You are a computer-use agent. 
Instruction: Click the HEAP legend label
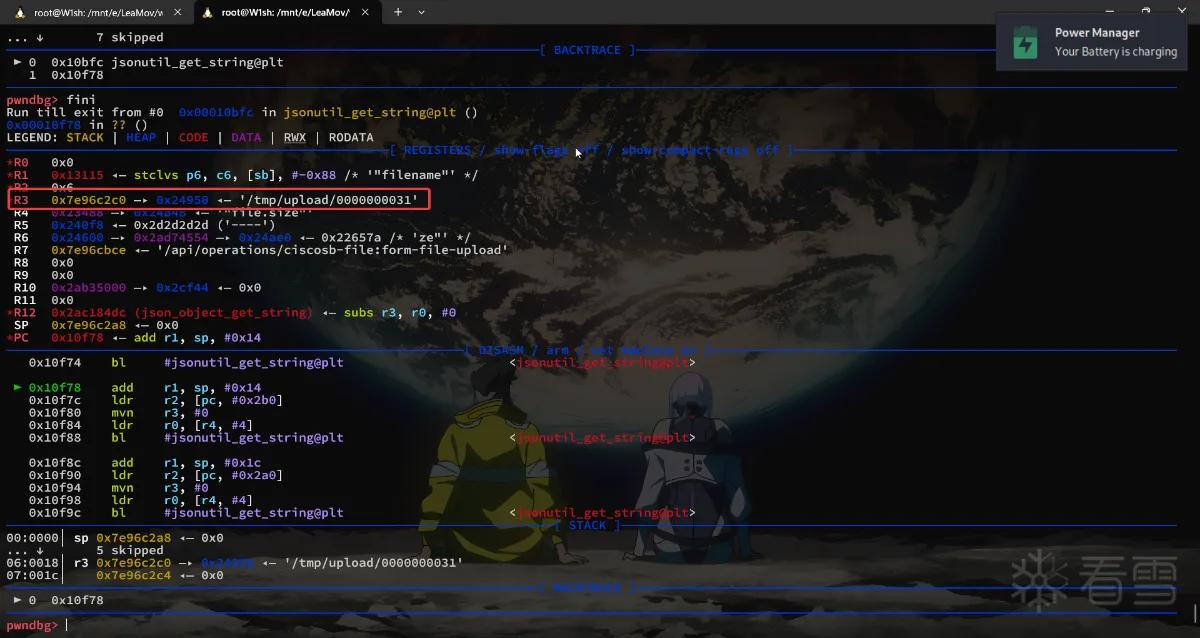point(142,137)
